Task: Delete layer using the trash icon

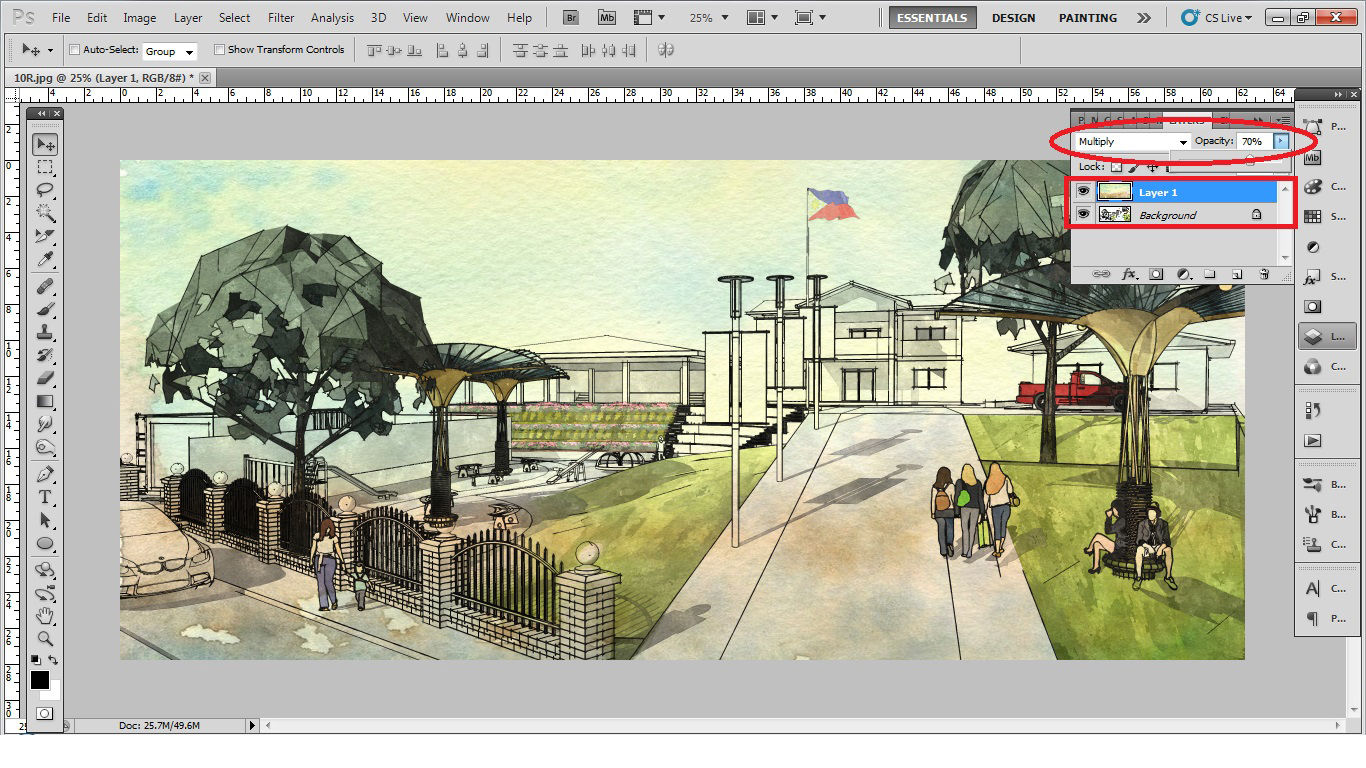Action: coord(1264,274)
